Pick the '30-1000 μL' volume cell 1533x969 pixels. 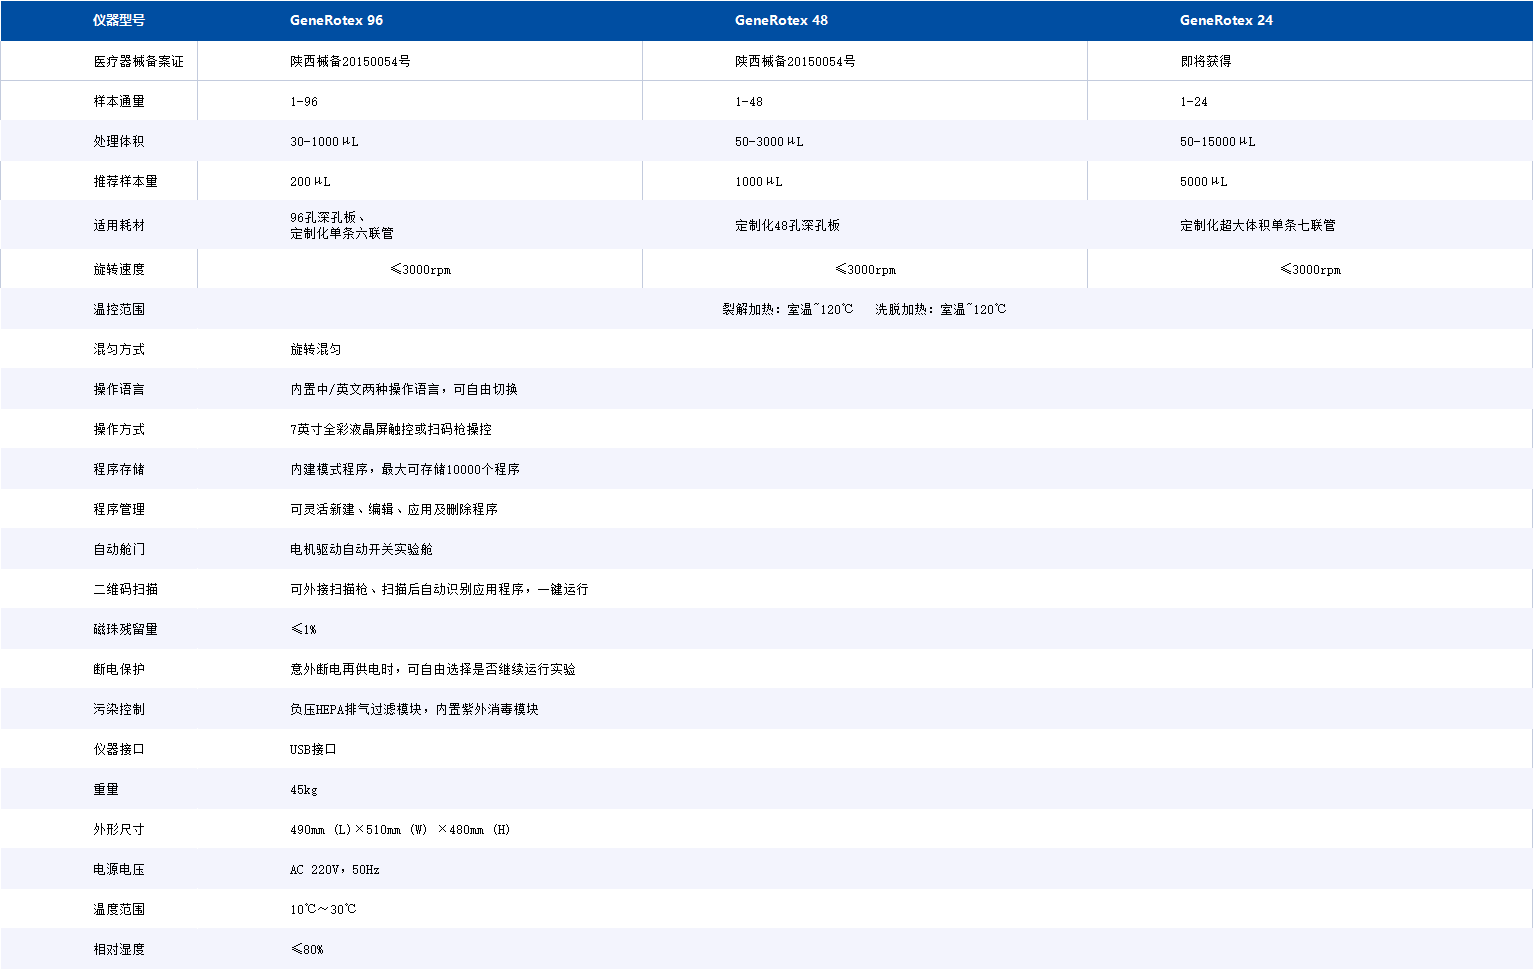pyautogui.click(x=324, y=141)
